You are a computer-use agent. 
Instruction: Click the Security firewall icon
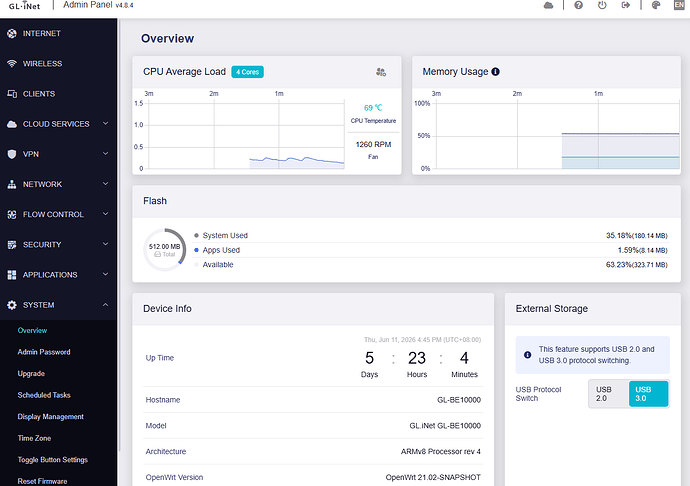click(12, 245)
